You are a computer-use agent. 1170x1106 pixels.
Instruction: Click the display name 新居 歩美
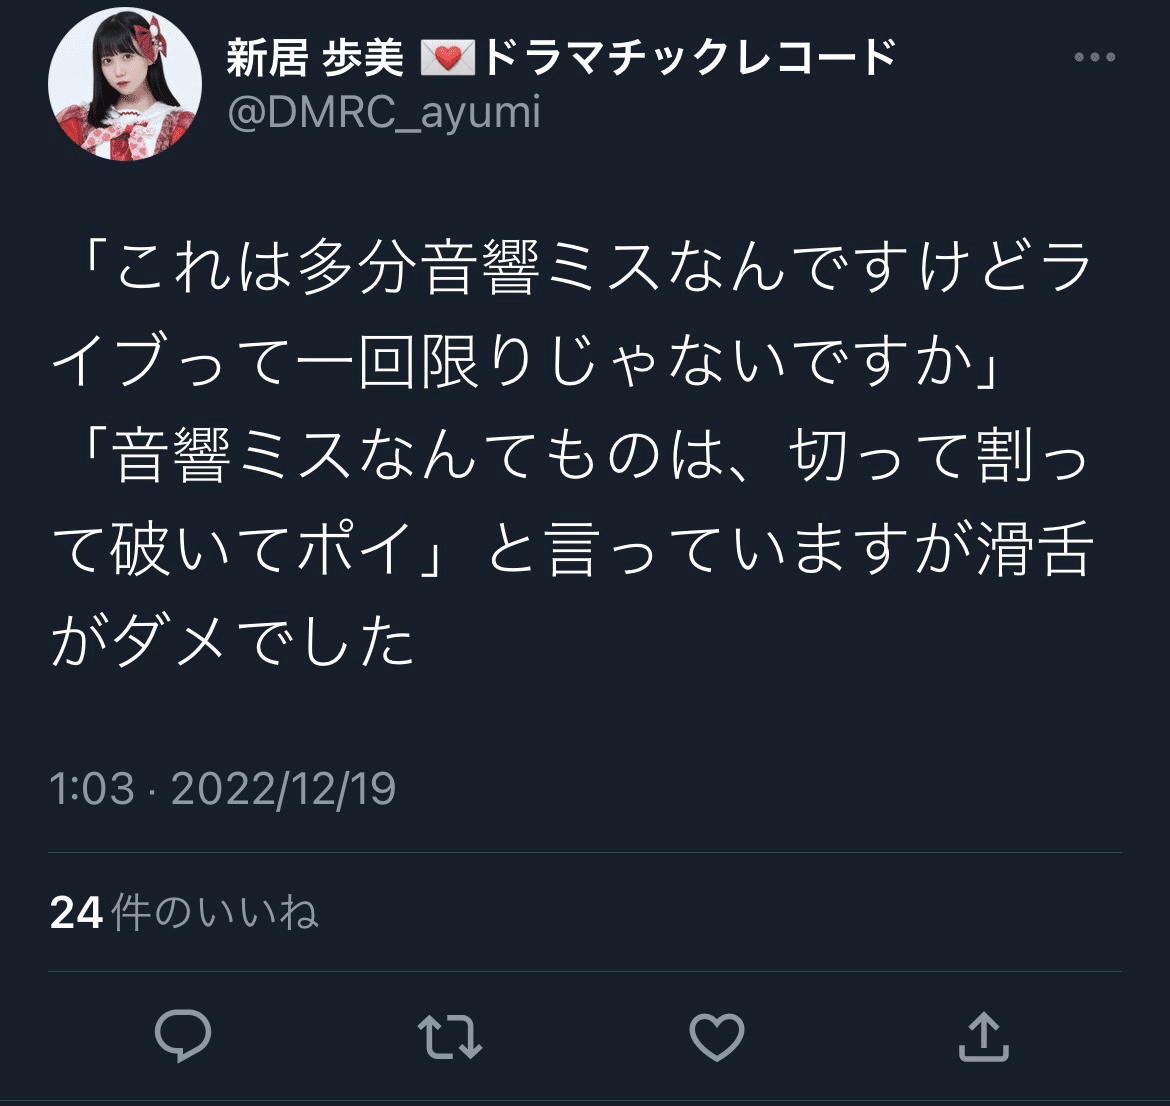pos(314,57)
